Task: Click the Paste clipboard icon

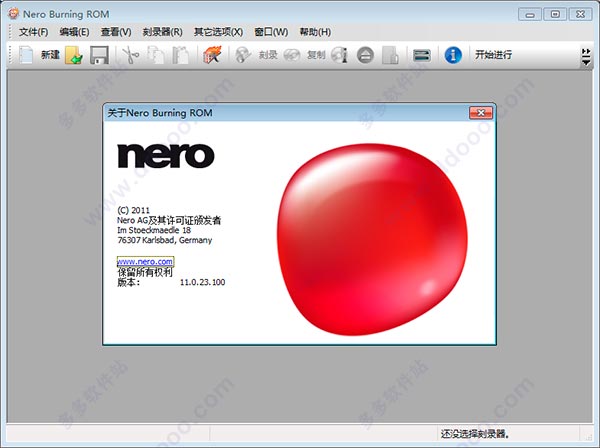Action: [x=180, y=55]
